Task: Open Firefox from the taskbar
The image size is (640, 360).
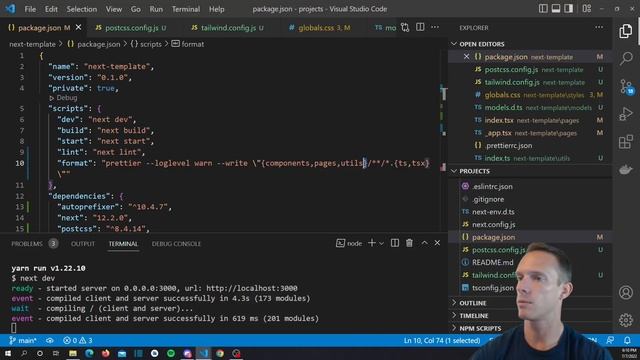Action: pos(106,353)
